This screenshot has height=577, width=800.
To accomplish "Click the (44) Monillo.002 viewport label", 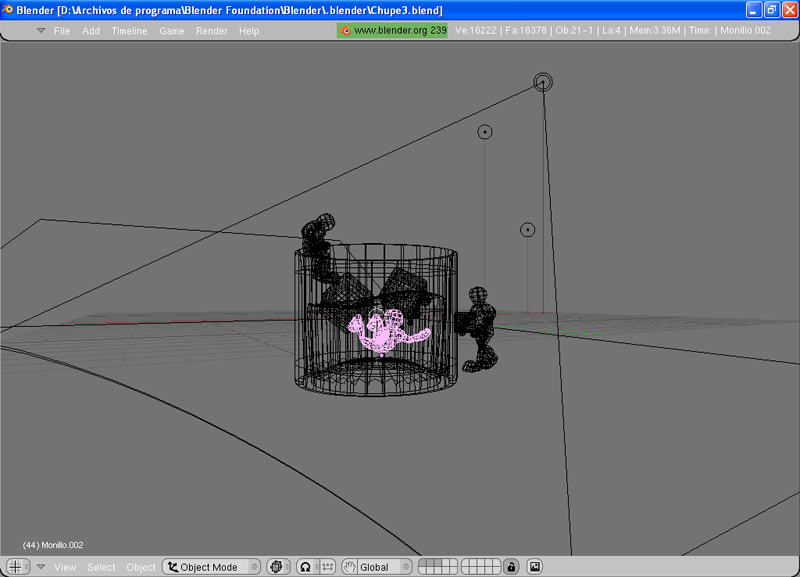I will (x=53, y=545).
